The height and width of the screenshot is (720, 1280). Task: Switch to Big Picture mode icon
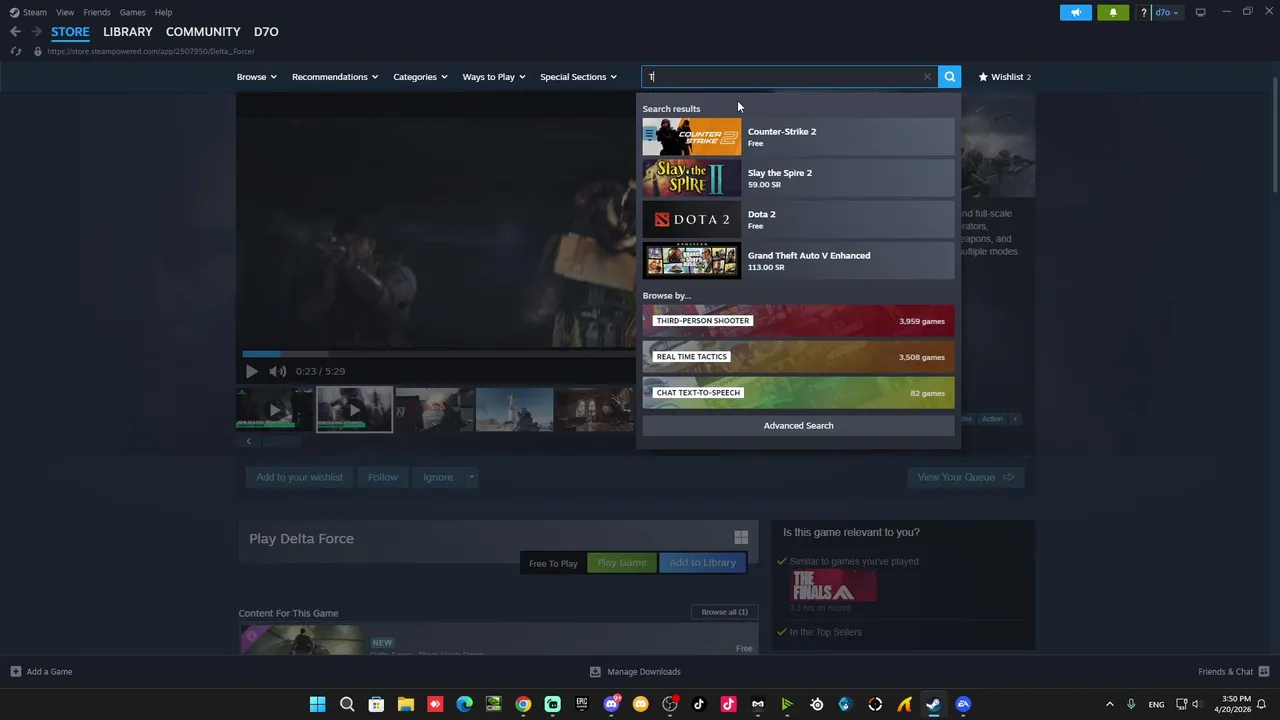pyautogui.click(x=1200, y=12)
